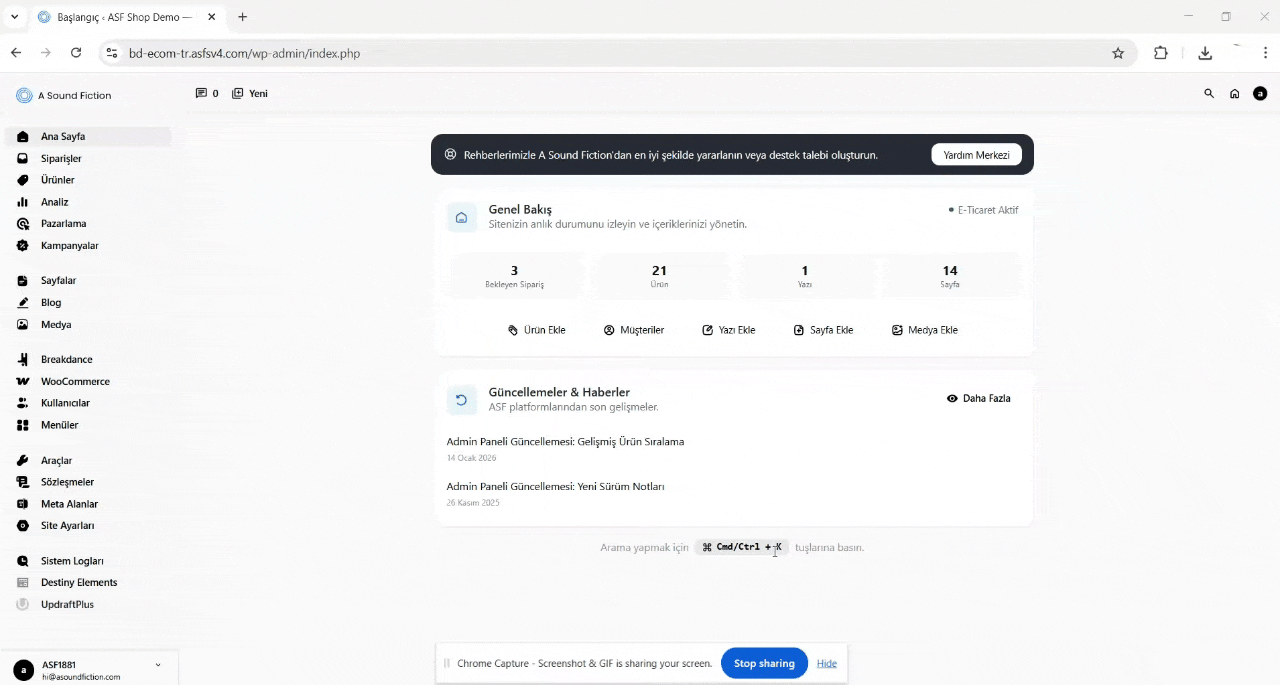1280x685 pixels.
Task: Click the Yeni add-new button in top bar
Action: click(x=250, y=93)
